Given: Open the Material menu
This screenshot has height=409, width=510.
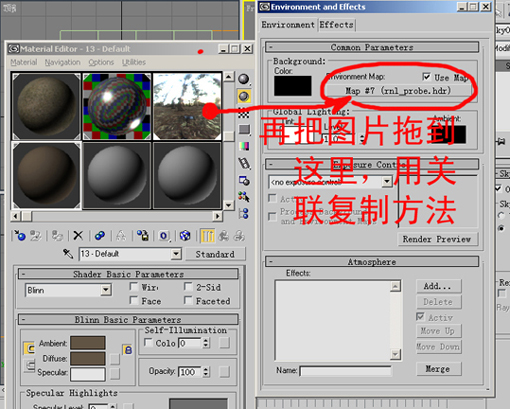Looking at the screenshot, I should [24, 62].
